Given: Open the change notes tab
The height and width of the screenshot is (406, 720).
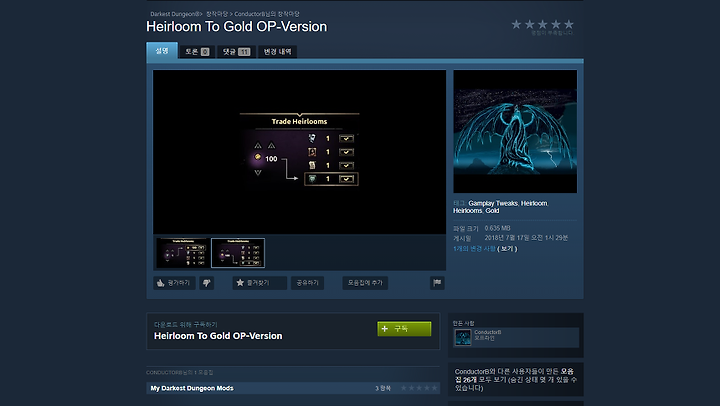Looking at the screenshot, I should (277, 52).
